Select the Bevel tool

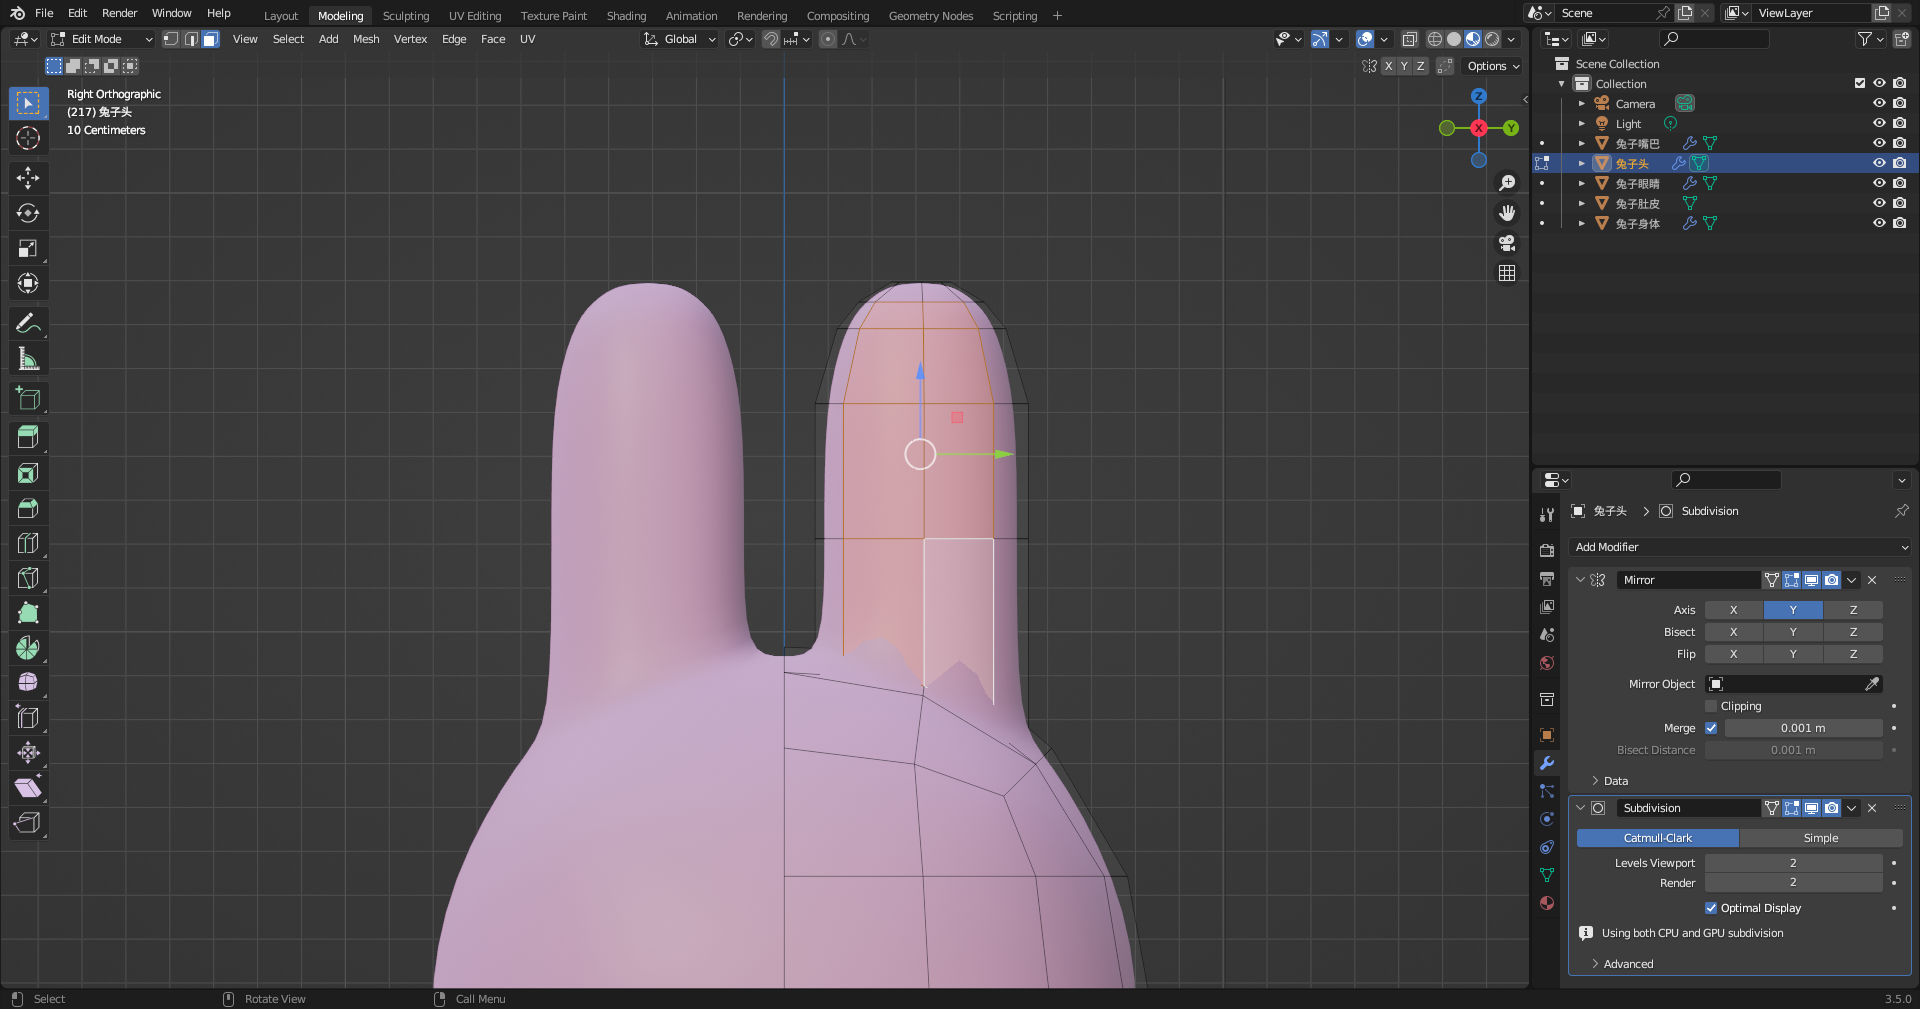28,508
